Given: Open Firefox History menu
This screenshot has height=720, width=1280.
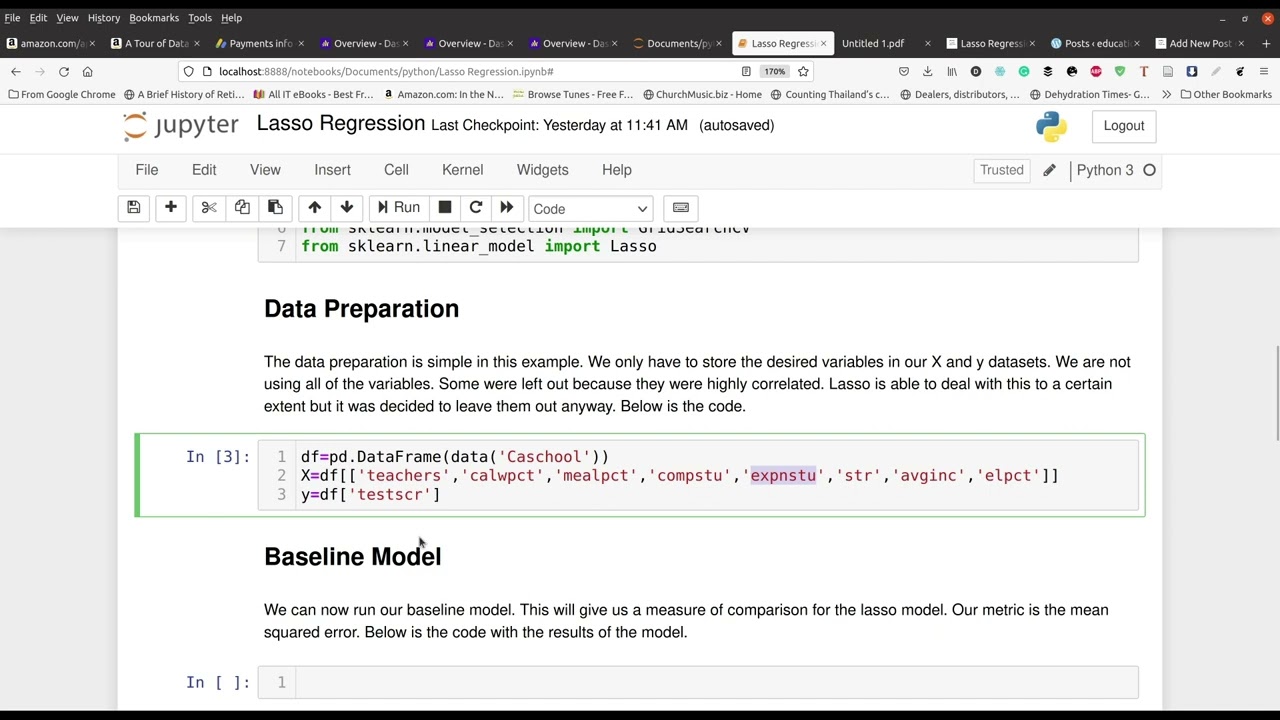Looking at the screenshot, I should pos(103,18).
